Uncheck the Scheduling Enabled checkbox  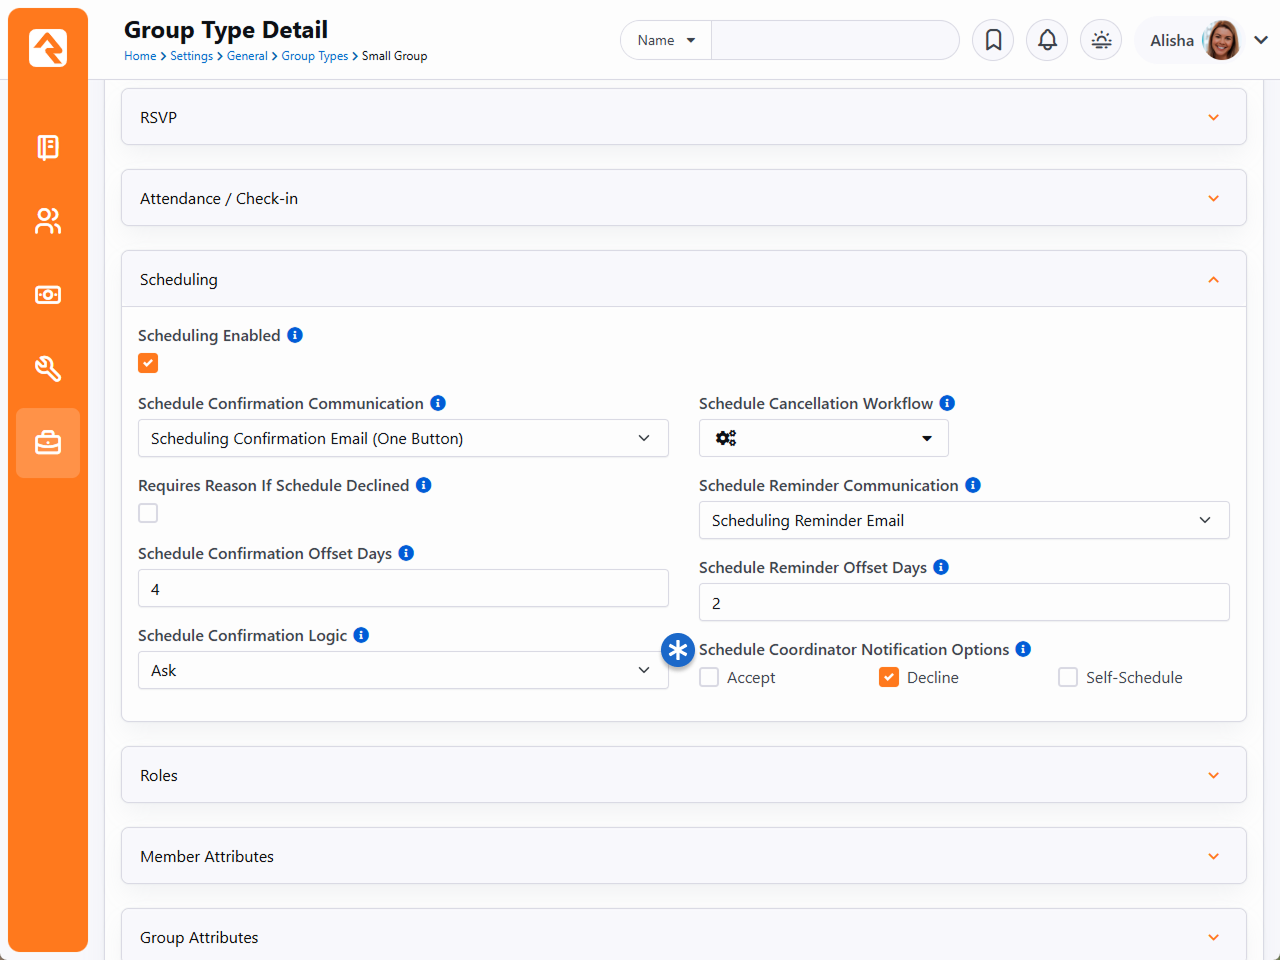point(148,363)
